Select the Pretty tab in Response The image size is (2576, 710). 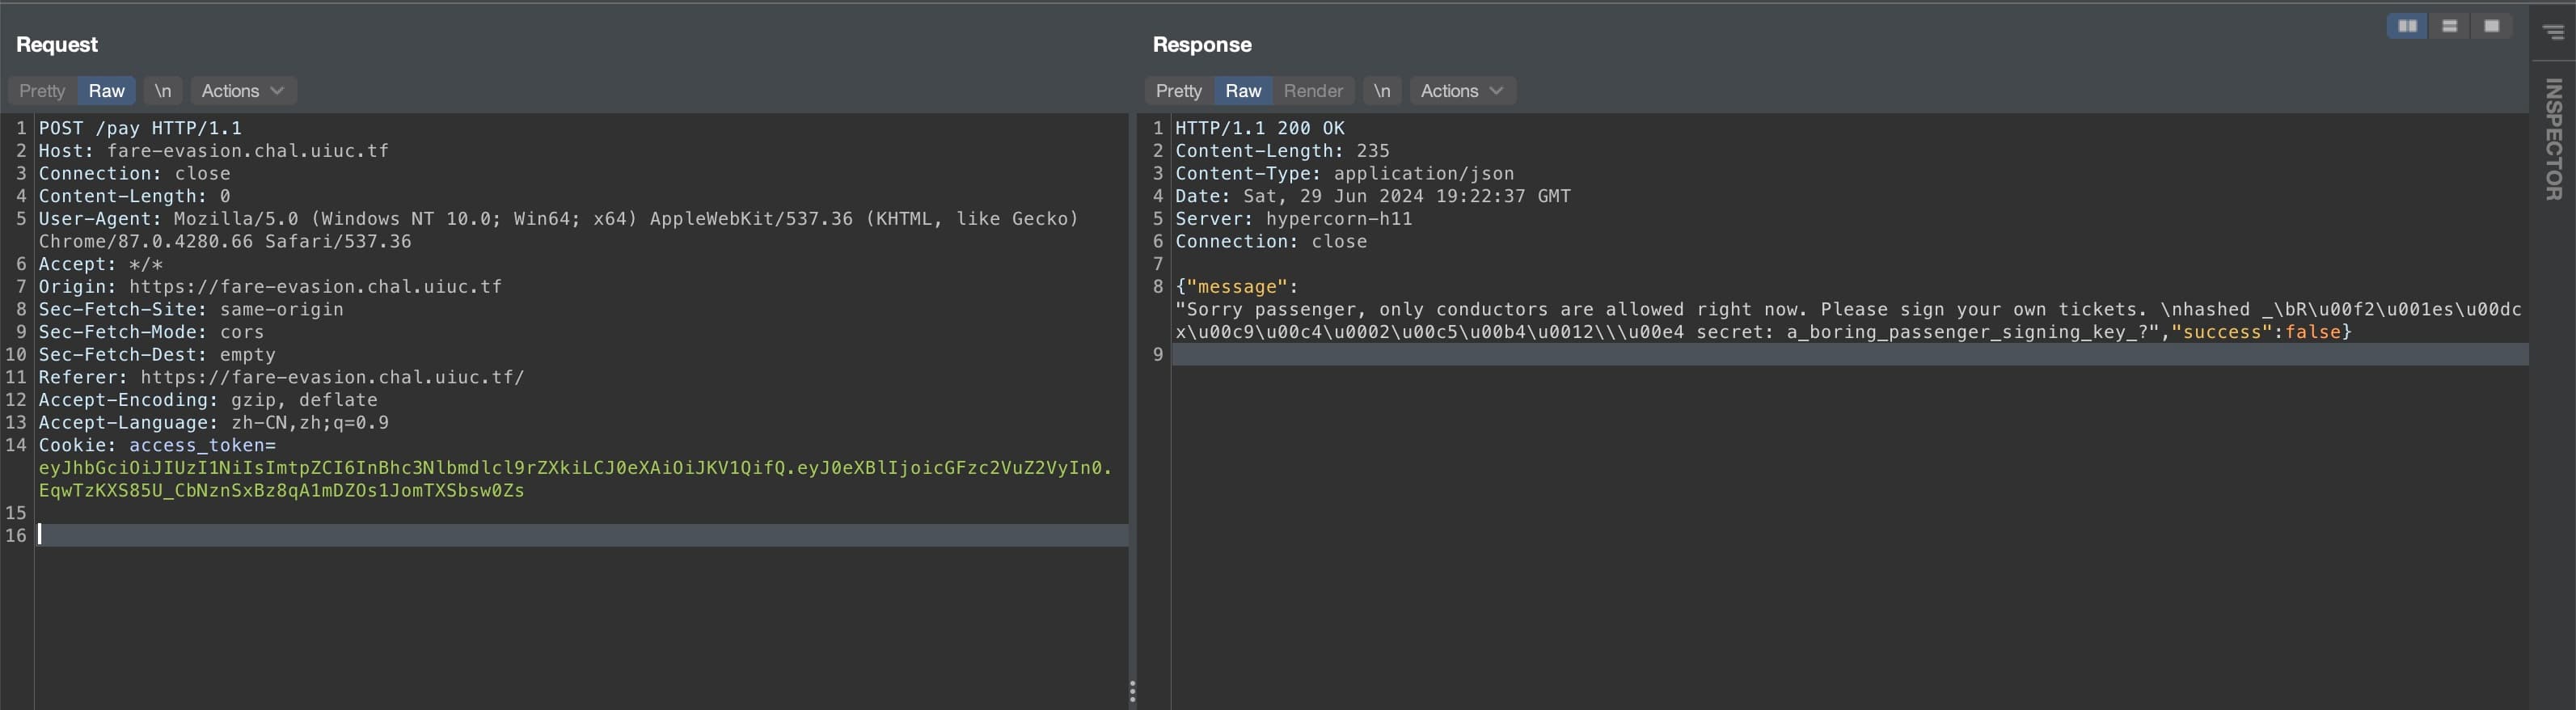click(1178, 91)
